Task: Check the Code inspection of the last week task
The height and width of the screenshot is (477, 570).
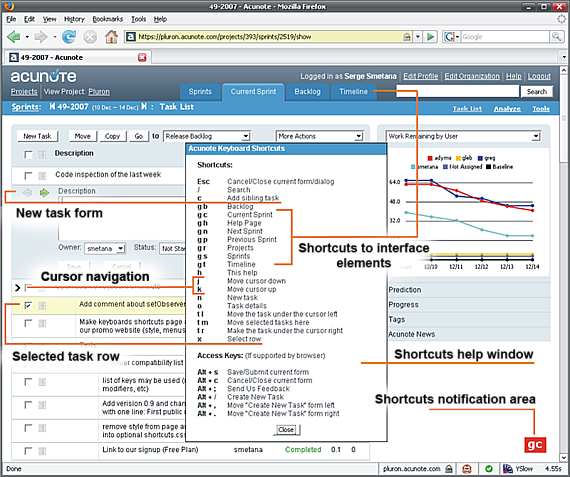Action: click(28, 176)
